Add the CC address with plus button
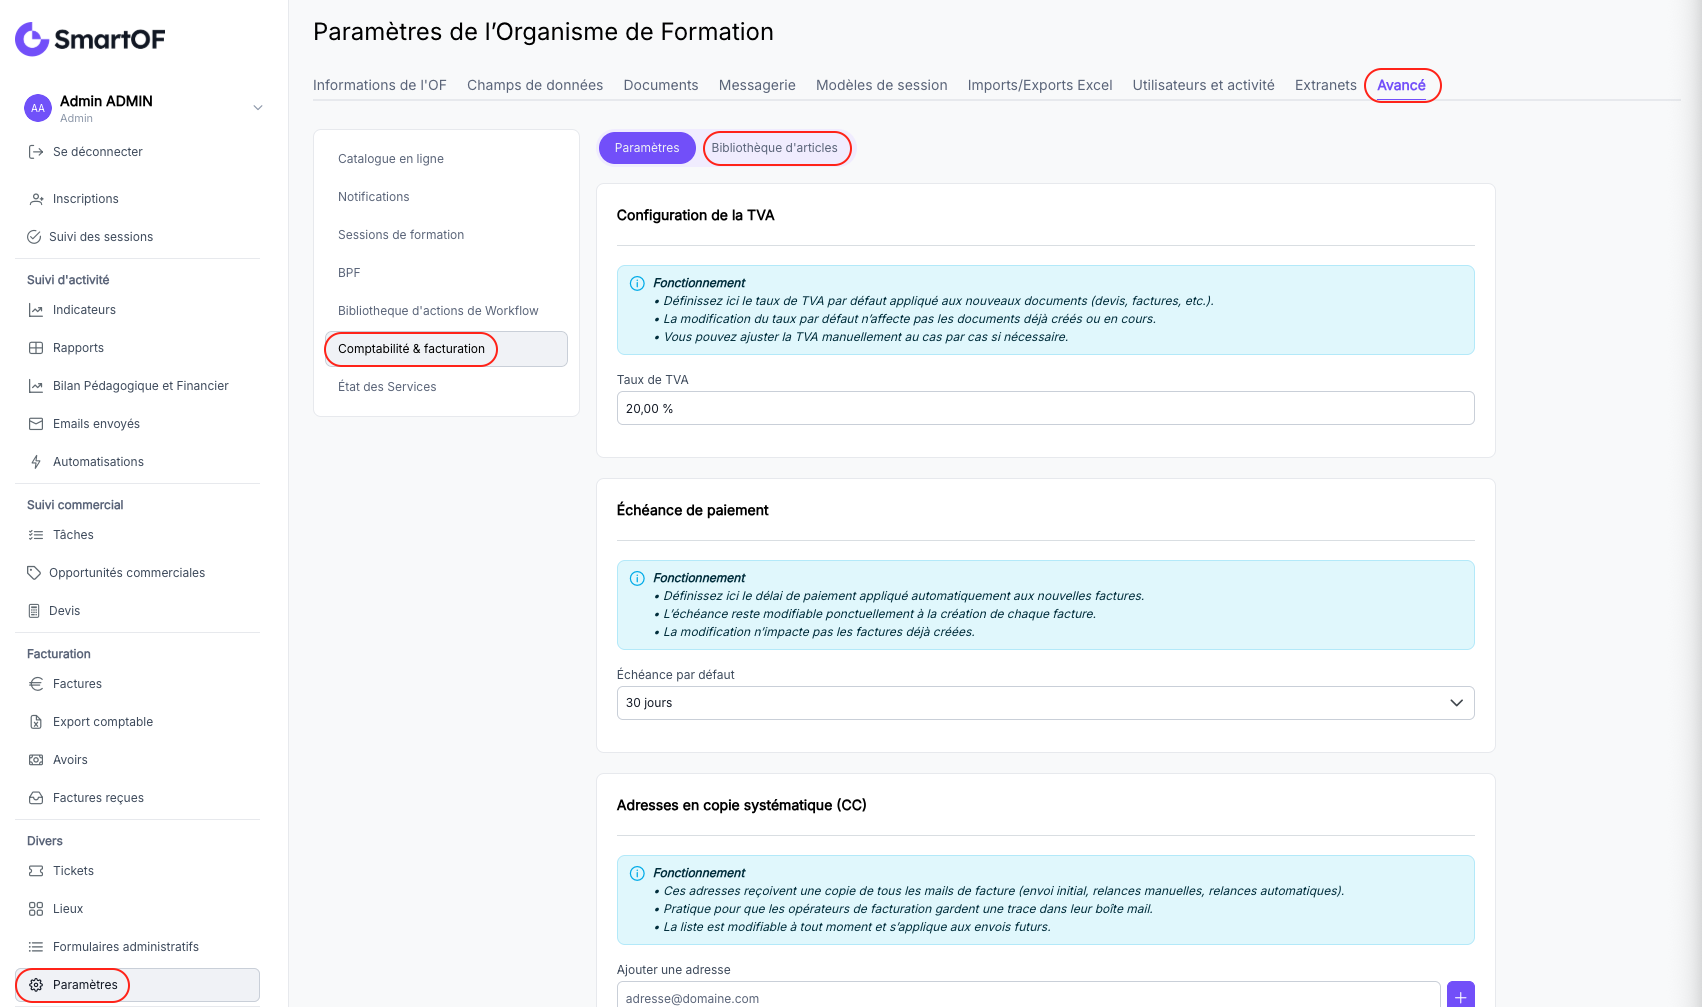The image size is (1702, 1007). 1461,996
